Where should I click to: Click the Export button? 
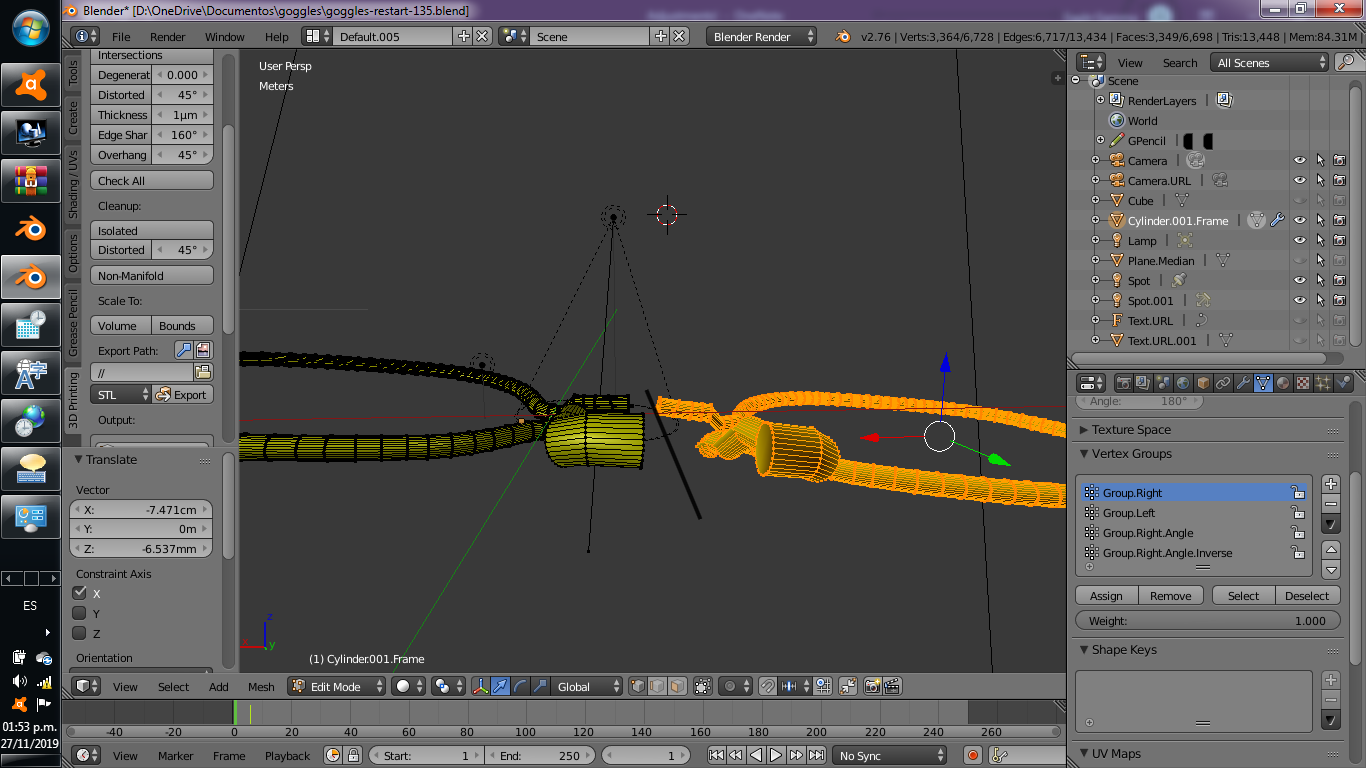pos(182,395)
